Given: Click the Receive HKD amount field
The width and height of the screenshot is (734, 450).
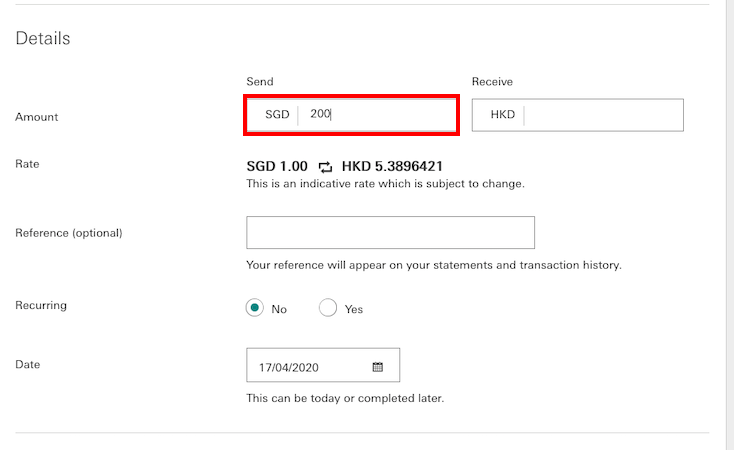Looking at the screenshot, I should [578, 115].
